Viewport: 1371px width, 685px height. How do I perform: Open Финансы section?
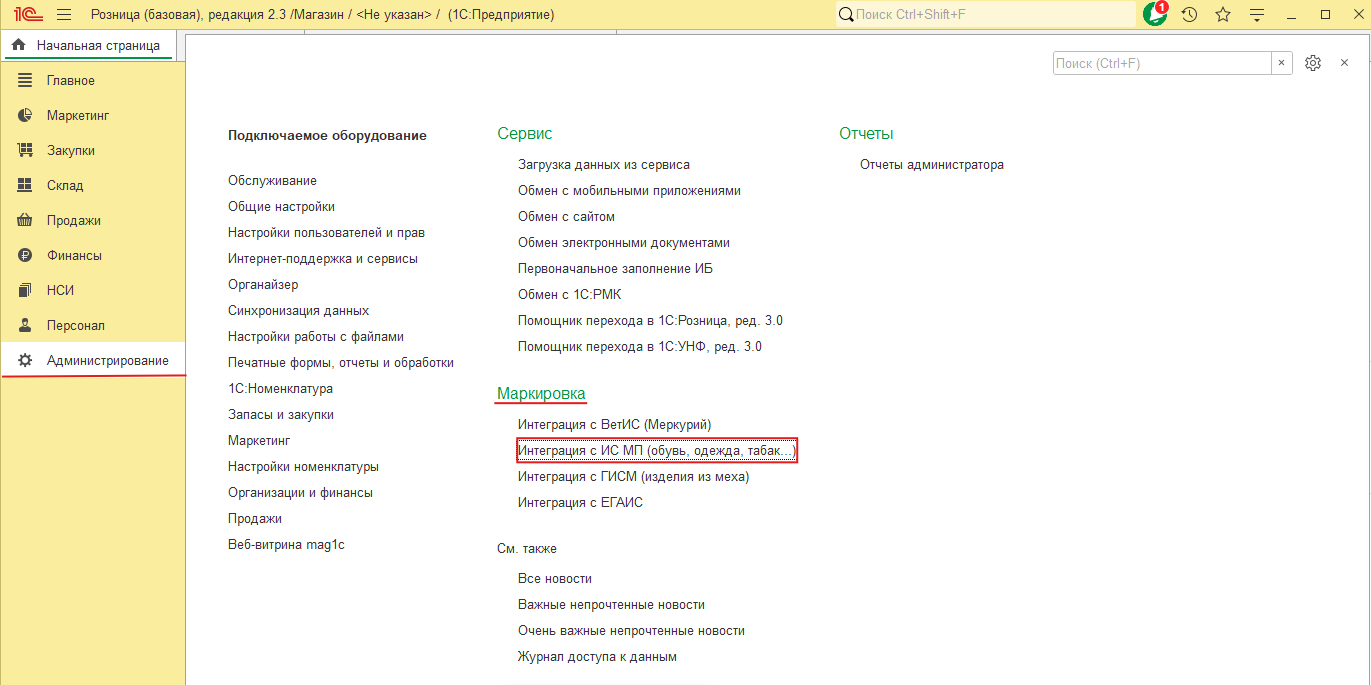coord(92,255)
